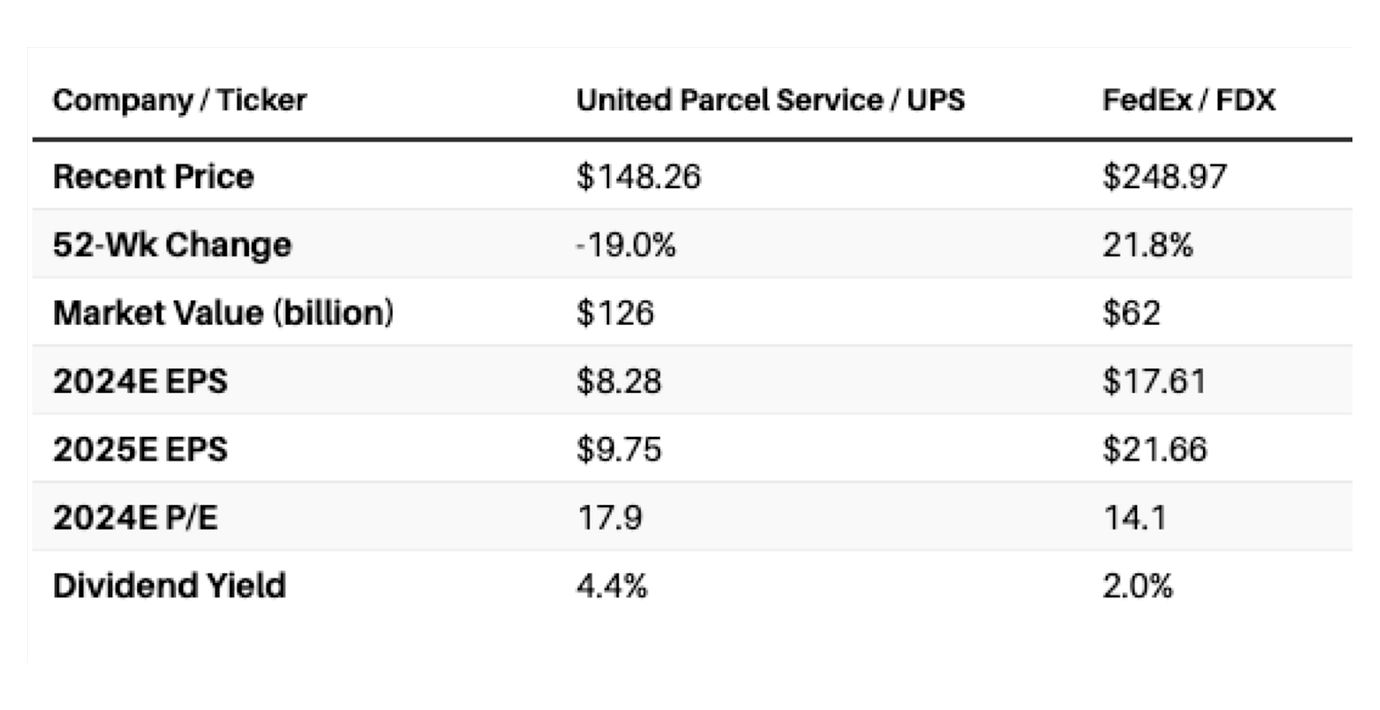This screenshot has height=710, width=1380.
Task: Click the FedEx / FDX column header
Action: click(1188, 100)
